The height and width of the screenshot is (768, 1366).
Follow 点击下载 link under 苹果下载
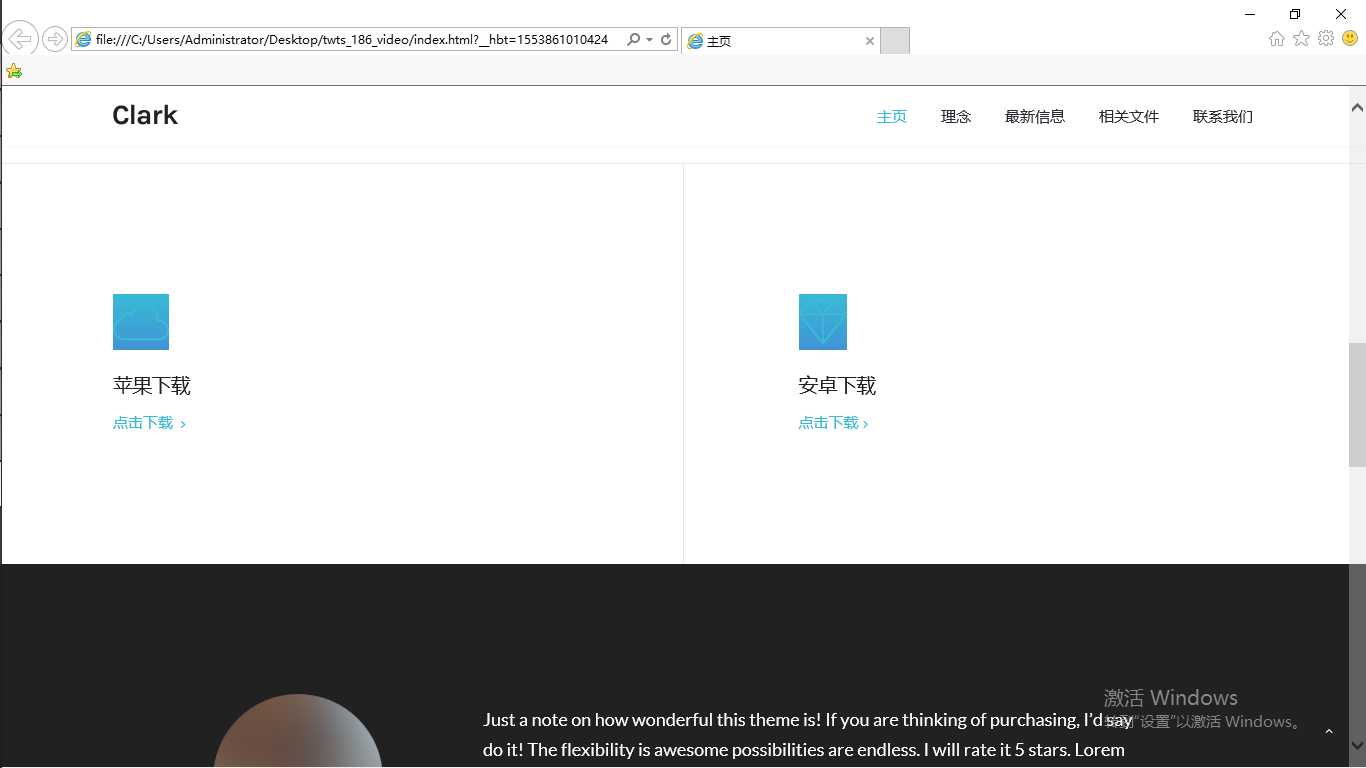coord(149,423)
